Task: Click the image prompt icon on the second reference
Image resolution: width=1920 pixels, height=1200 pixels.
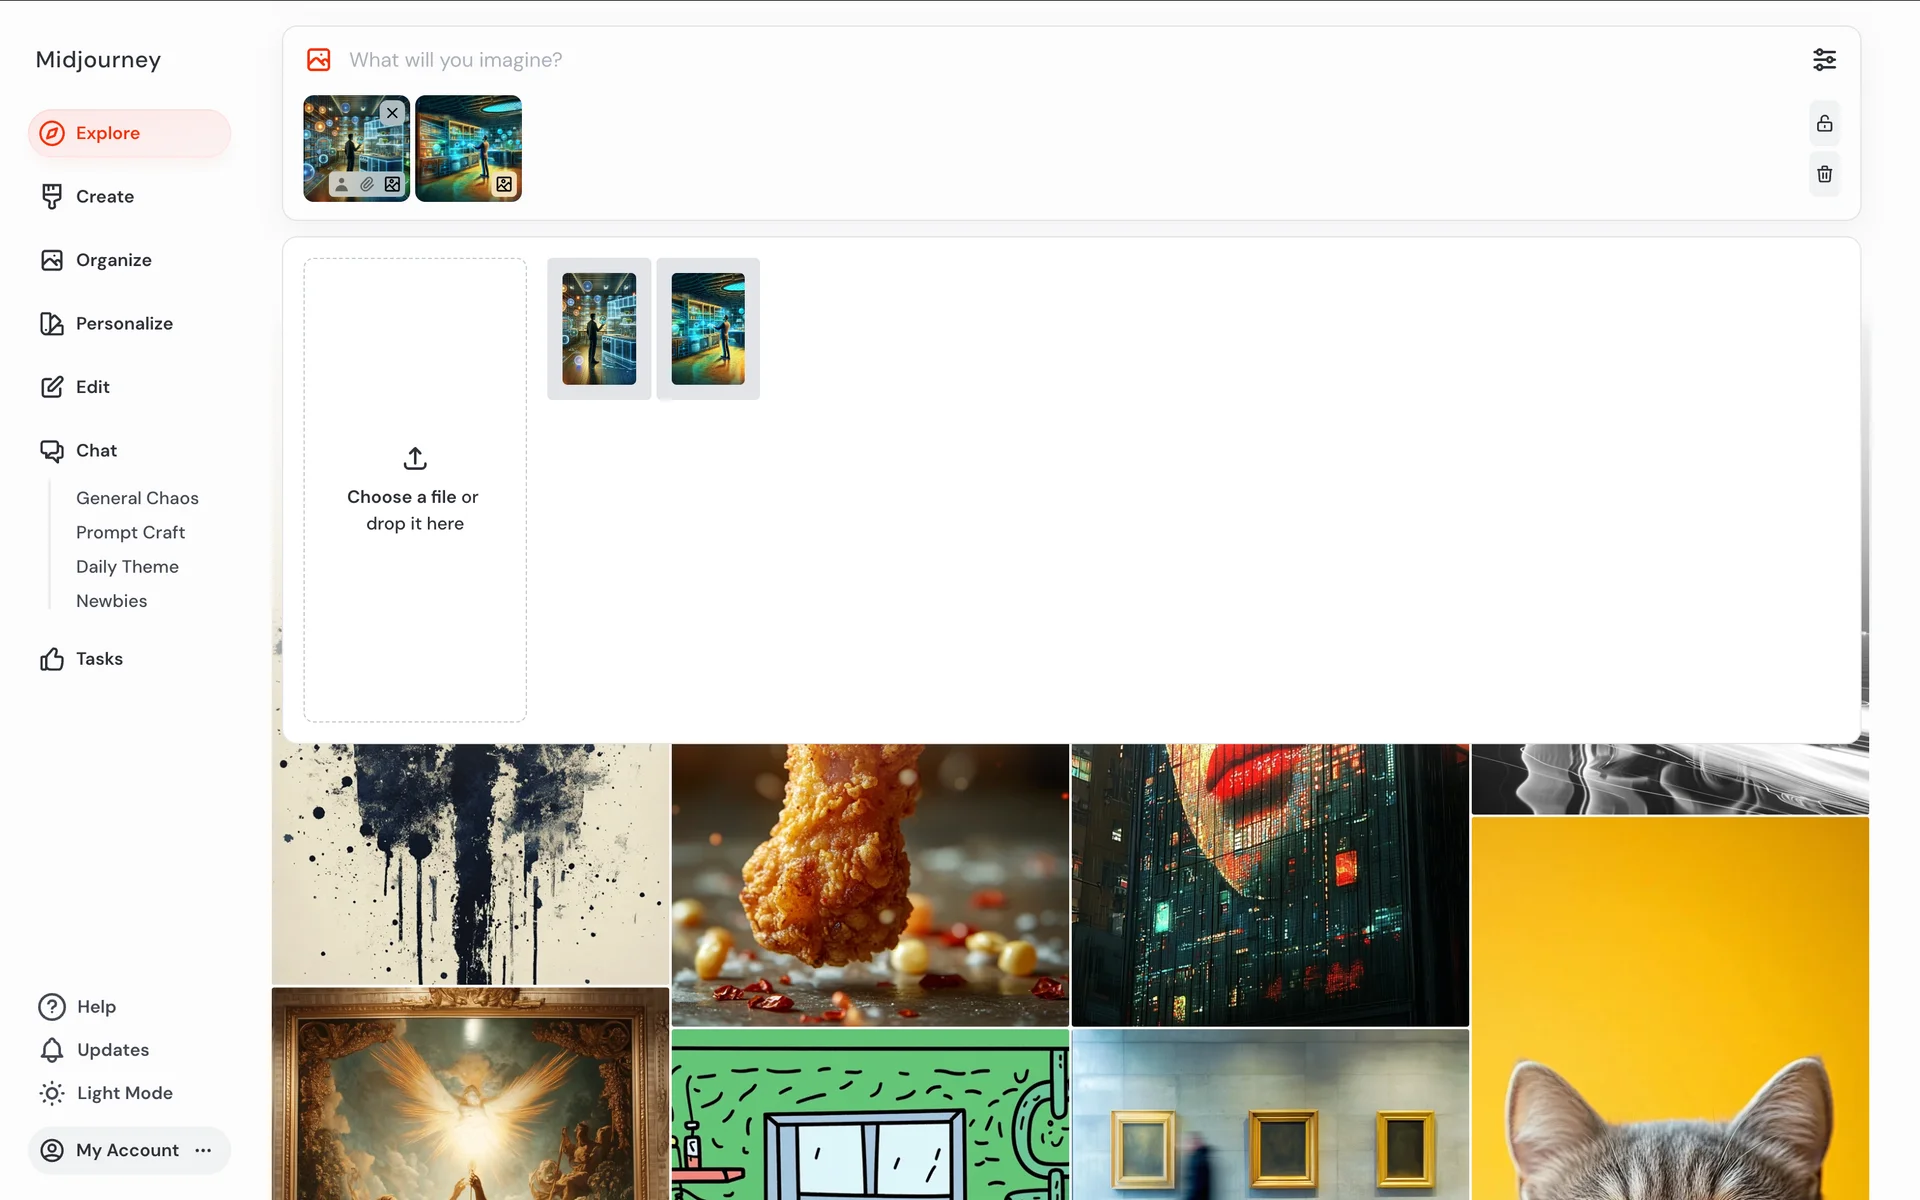Action: pos(504,185)
